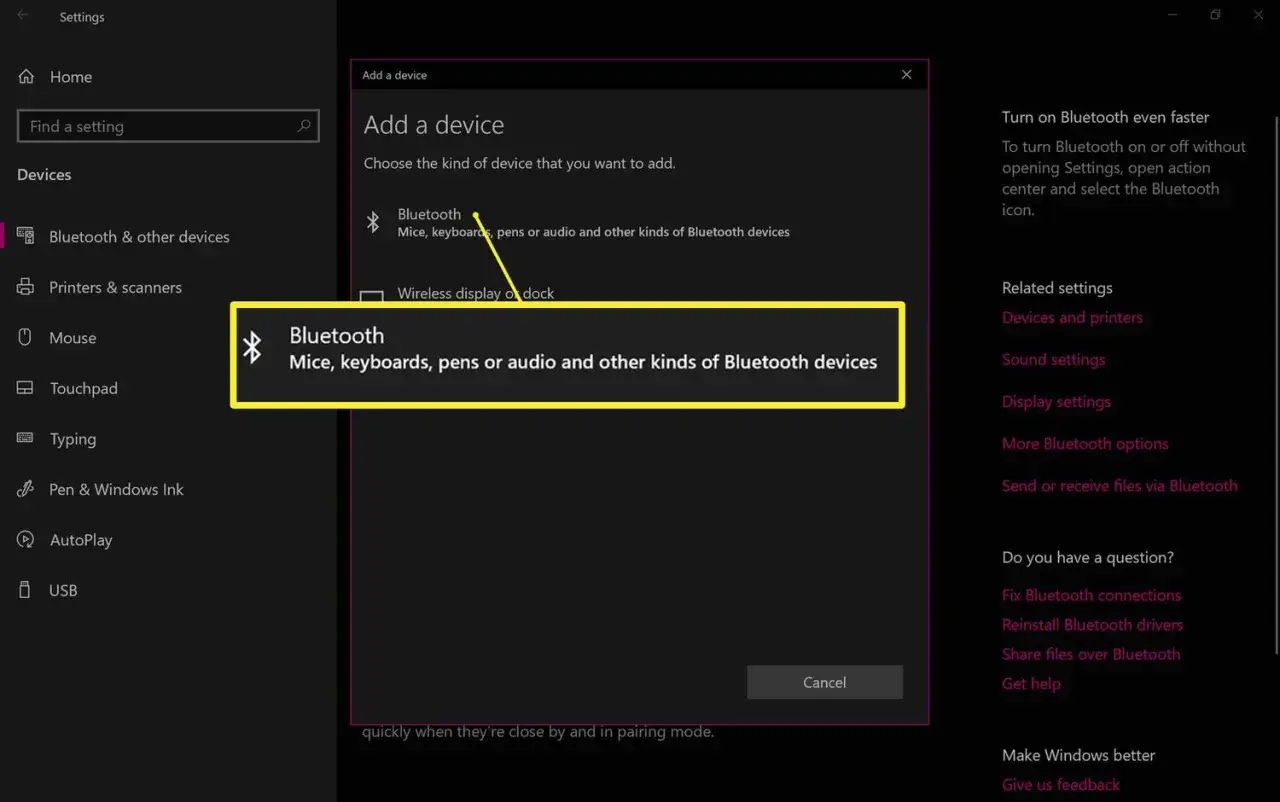Open More Bluetooth options link
The image size is (1280, 802).
pos(1085,444)
